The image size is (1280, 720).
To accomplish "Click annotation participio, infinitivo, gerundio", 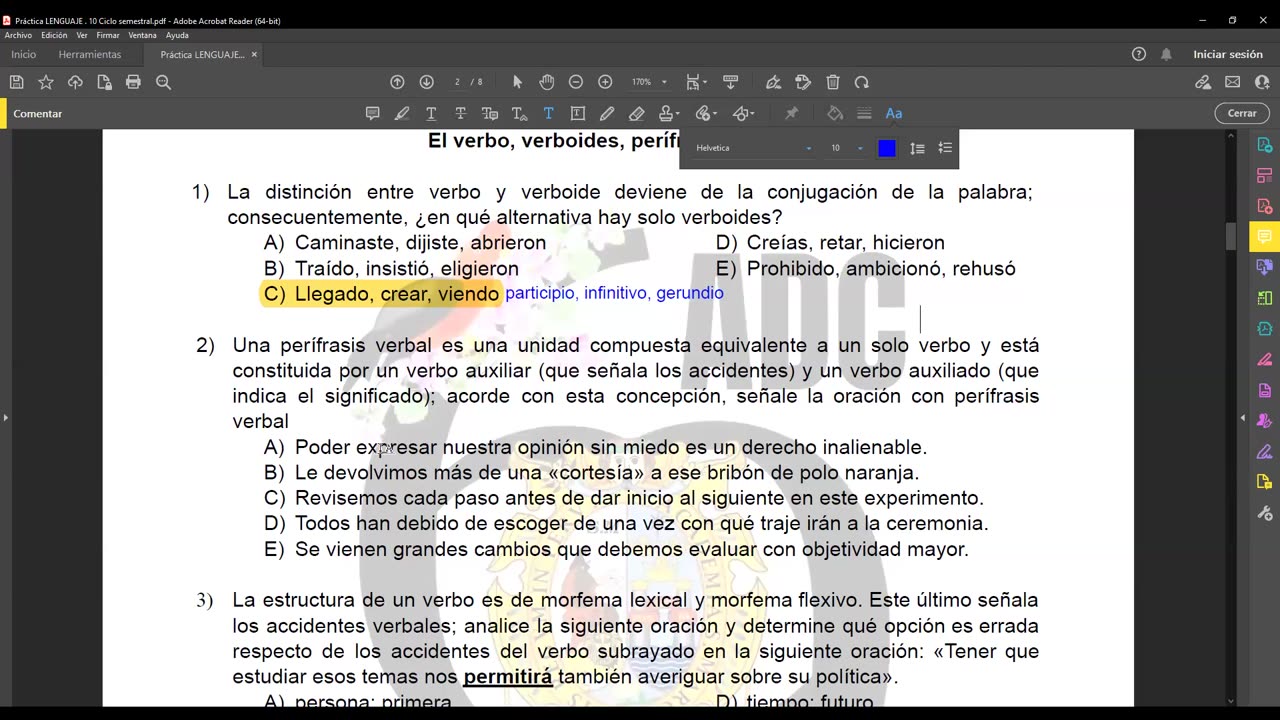I will [614, 293].
